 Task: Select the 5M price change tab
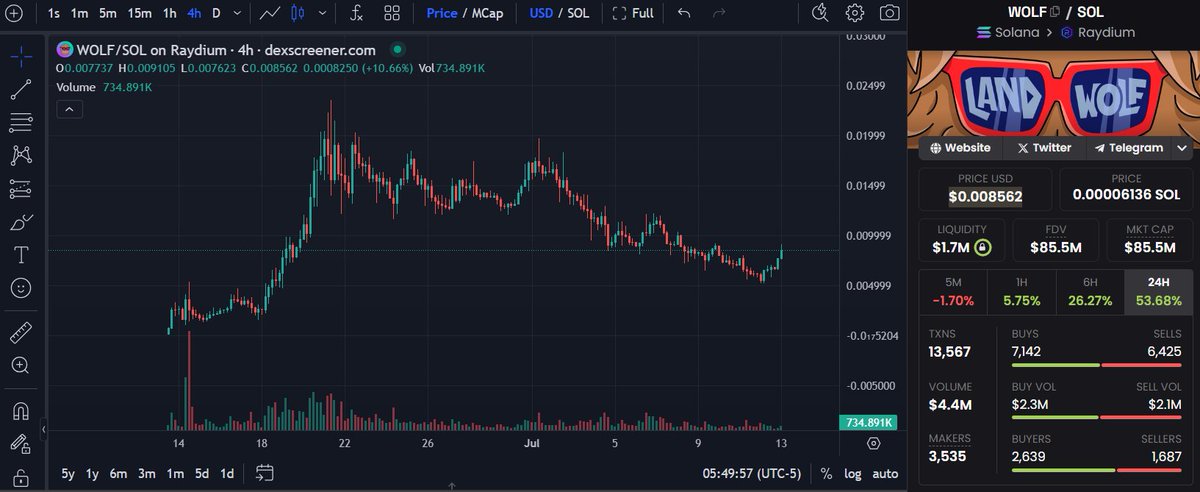point(953,292)
